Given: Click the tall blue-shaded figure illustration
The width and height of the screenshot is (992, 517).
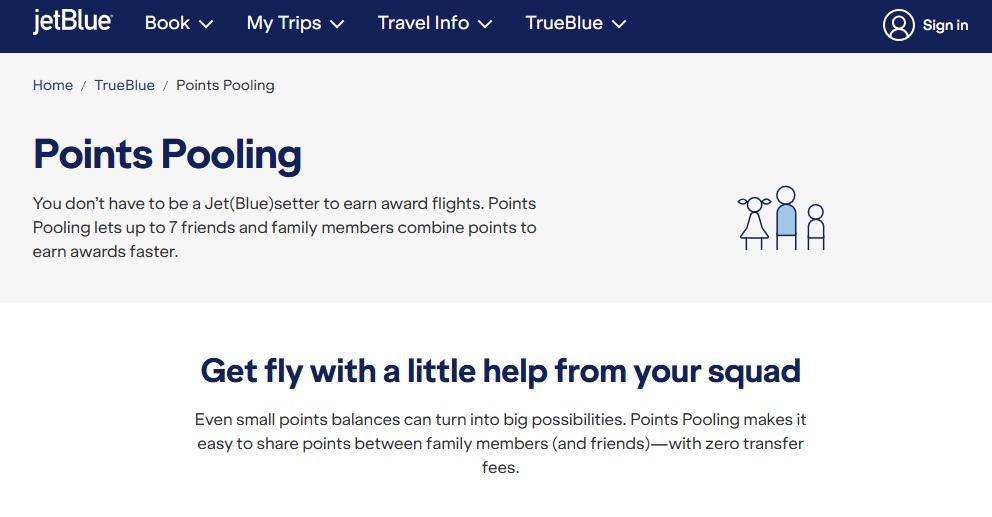Looking at the screenshot, I should pyautogui.click(x=786, y=218).
